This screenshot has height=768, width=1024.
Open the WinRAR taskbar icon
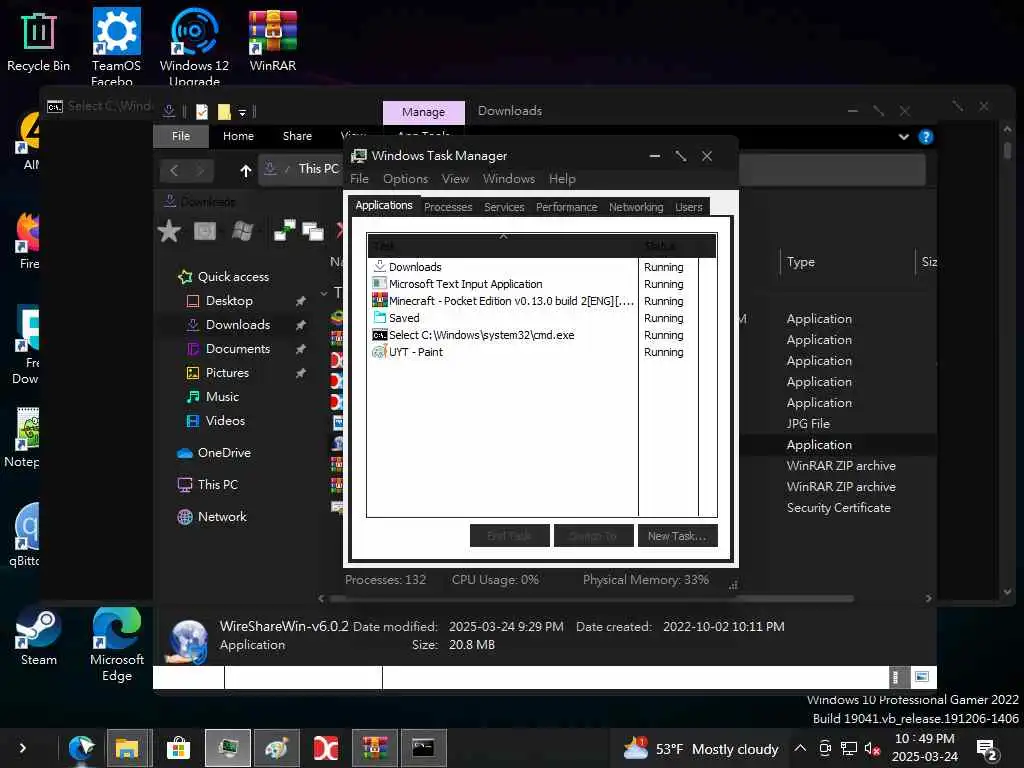pos(374,748)
